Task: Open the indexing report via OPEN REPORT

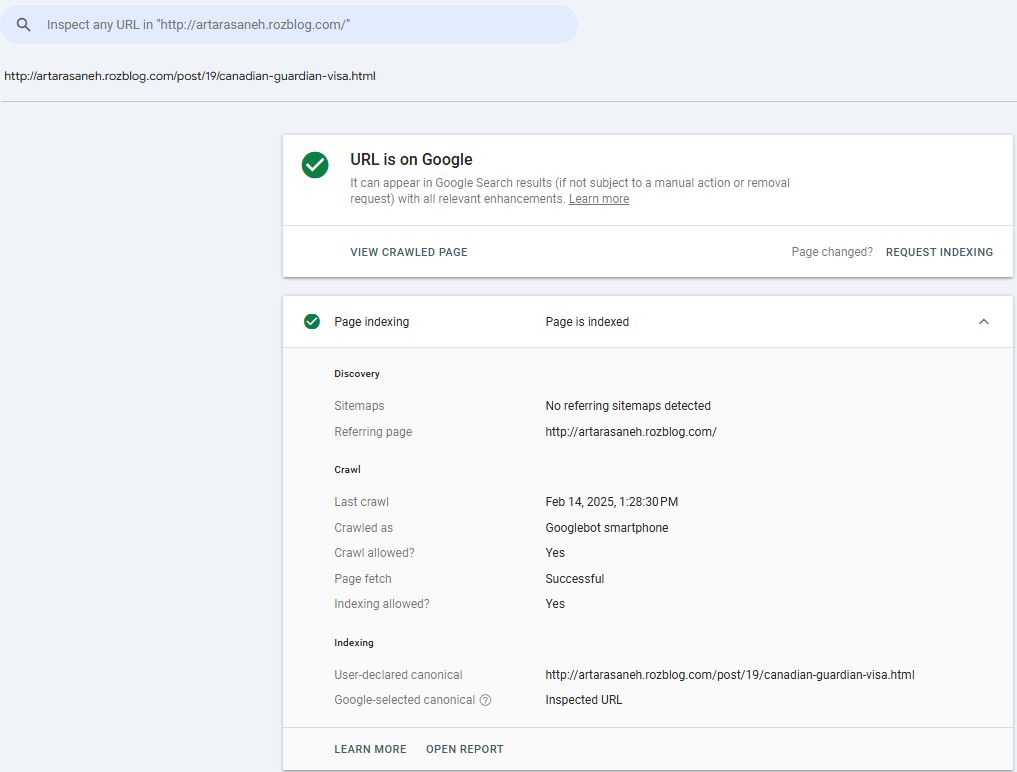Action: (x=464, y=749)
